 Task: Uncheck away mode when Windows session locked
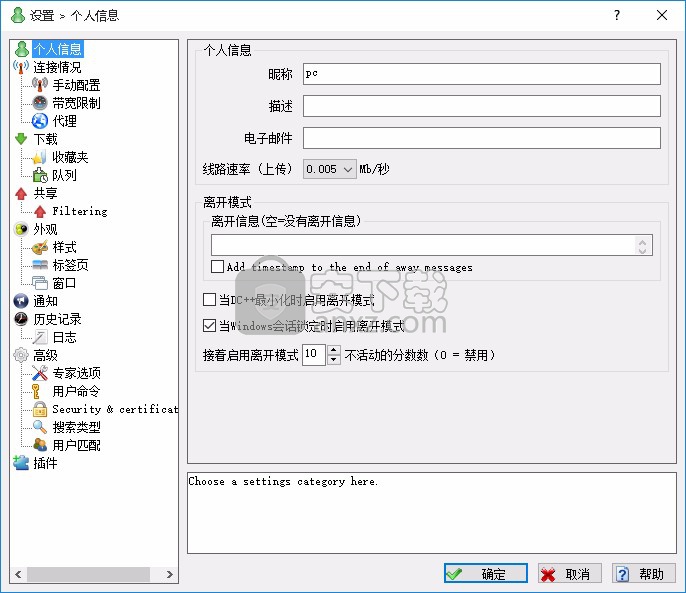(210, 326)
